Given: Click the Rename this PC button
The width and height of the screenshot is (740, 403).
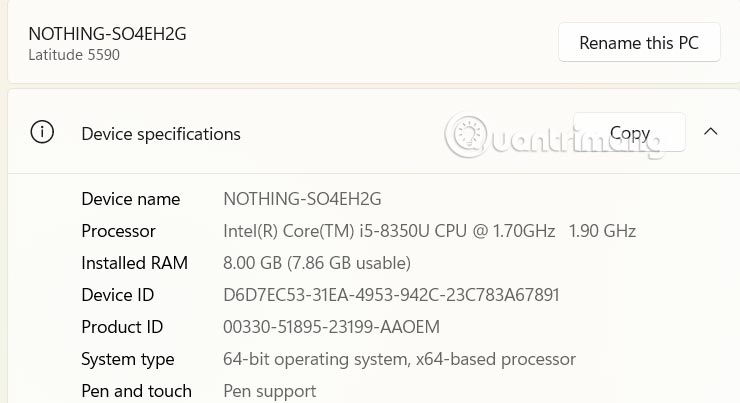Looking at the screenshot, I should click(x=639, y=43).
